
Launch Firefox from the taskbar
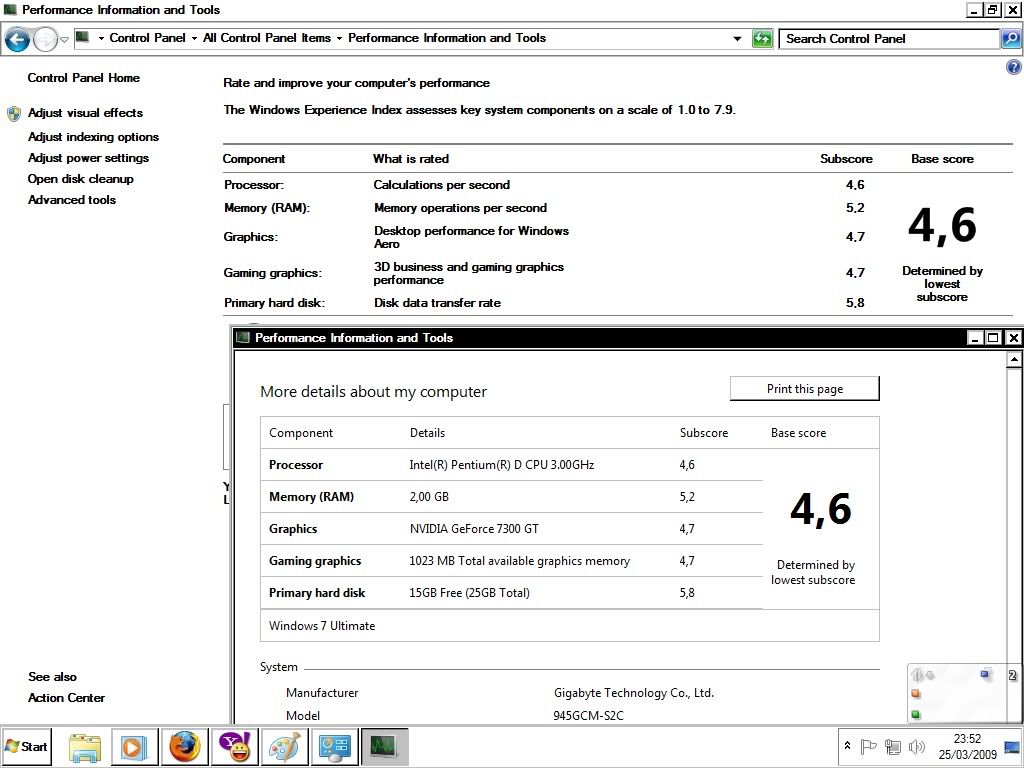coord(184,746)
